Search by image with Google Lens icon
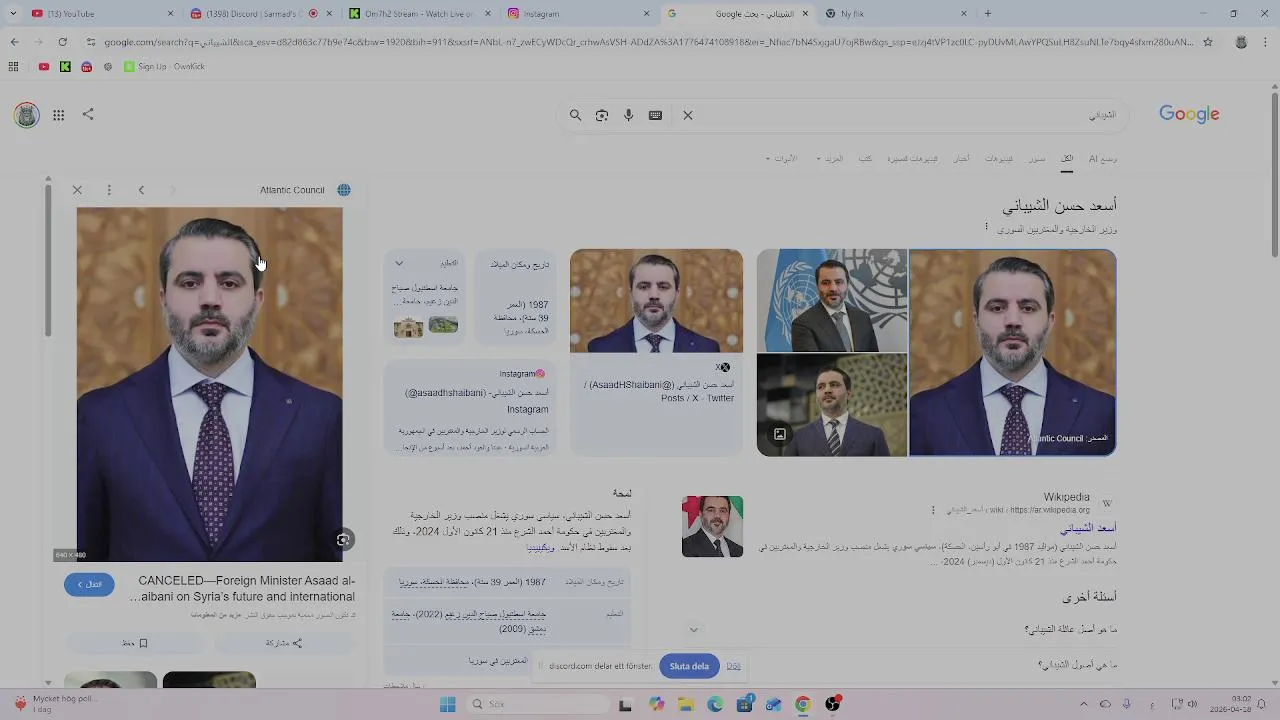The width and height of the screenshot is (1280, 720). pyautogui.click(x=602, y=115)
